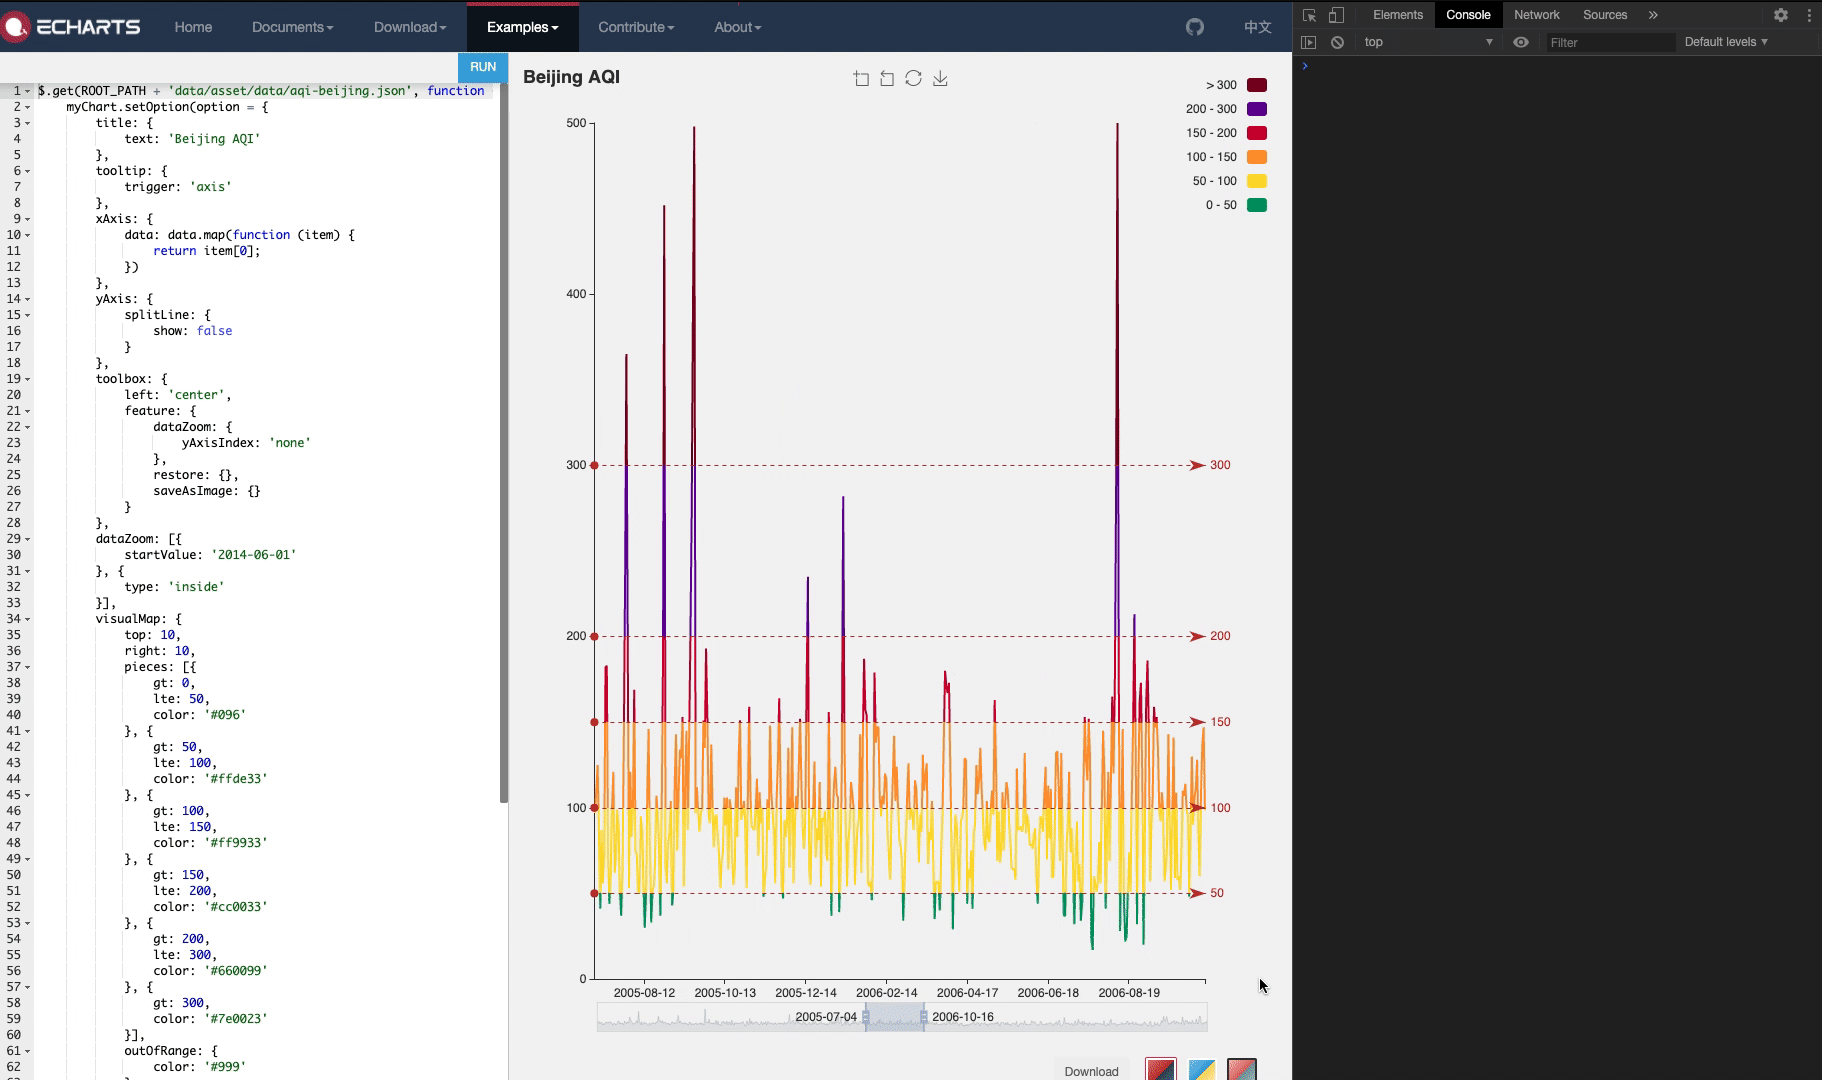The image size is (1822, 1080).
Task: Click the zoom reset (back) tool
Action: point(887,78)
